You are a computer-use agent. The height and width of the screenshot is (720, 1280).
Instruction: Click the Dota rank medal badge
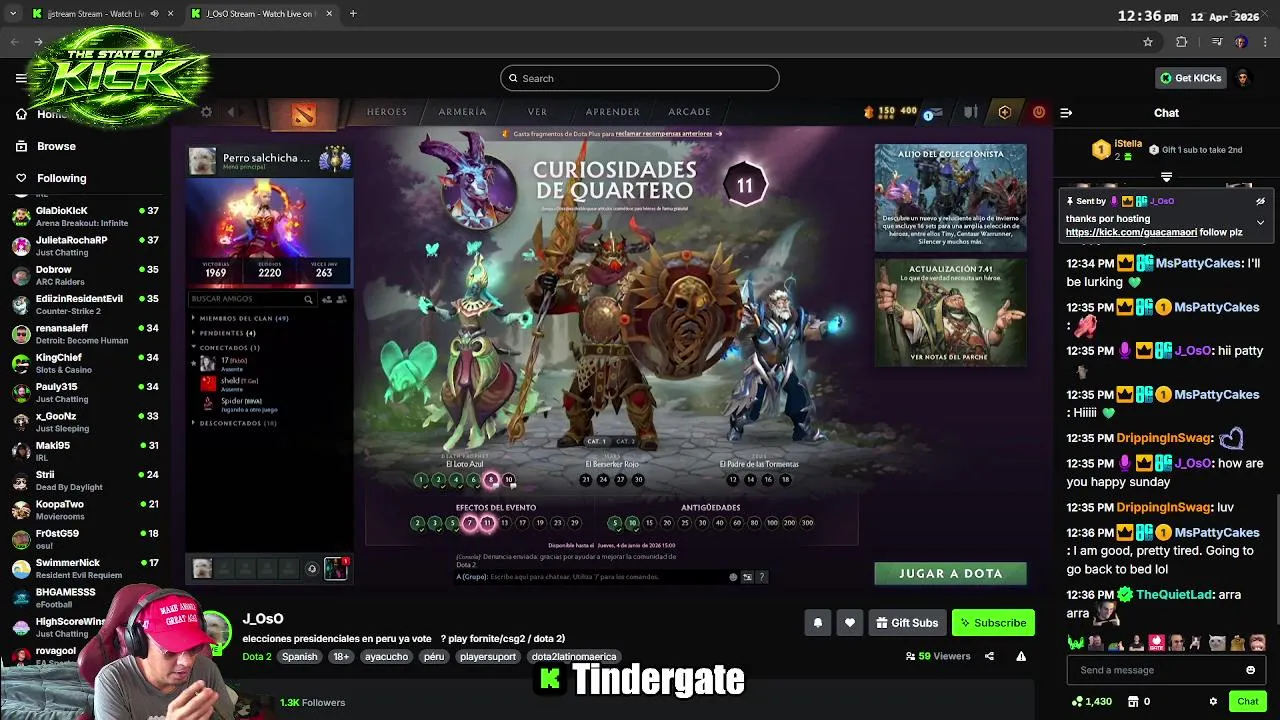(x=334, y=160)
